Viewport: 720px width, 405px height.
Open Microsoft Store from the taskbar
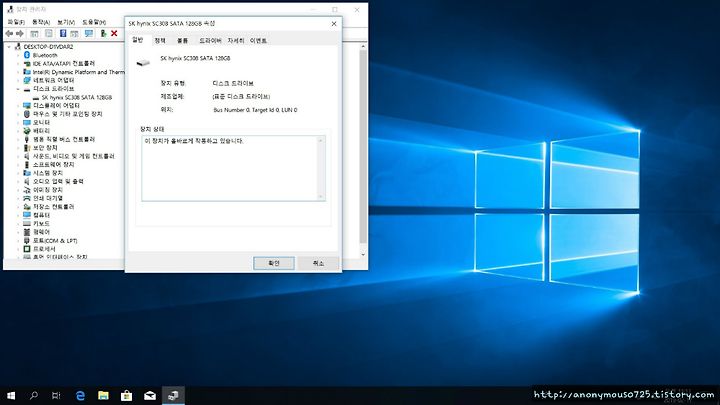tap(126, 395)
